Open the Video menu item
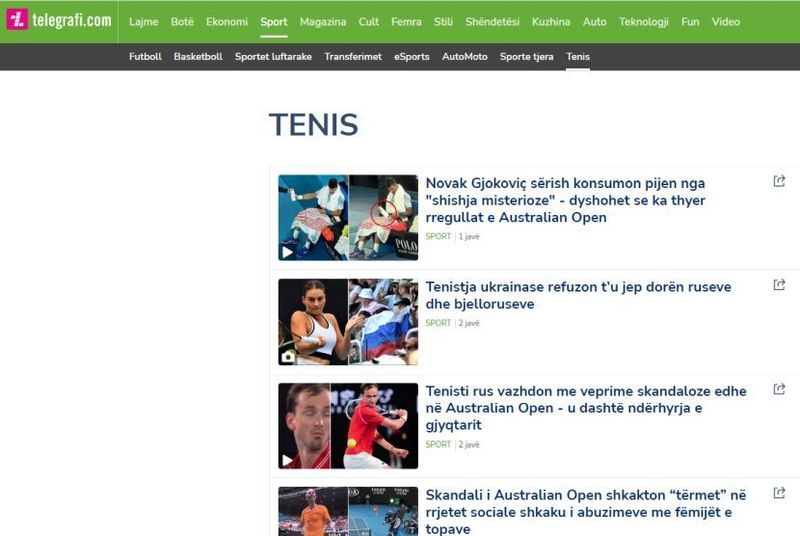This screenshot has height=536, width=800. click(x=726, y=22)
